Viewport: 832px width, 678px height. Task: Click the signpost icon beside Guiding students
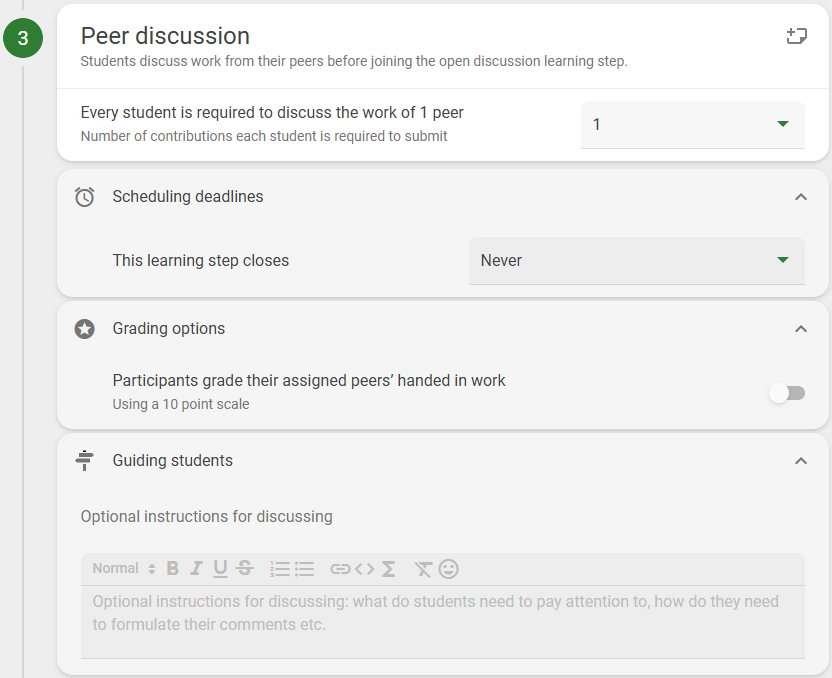[85, 460]
